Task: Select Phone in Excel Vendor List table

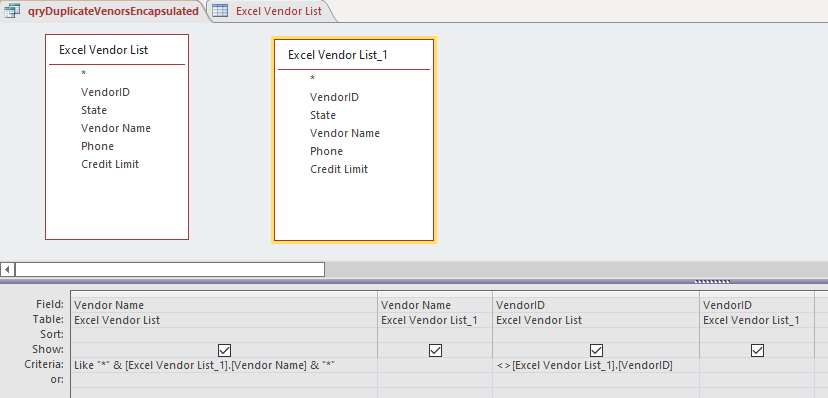Action: pos(97,146)
